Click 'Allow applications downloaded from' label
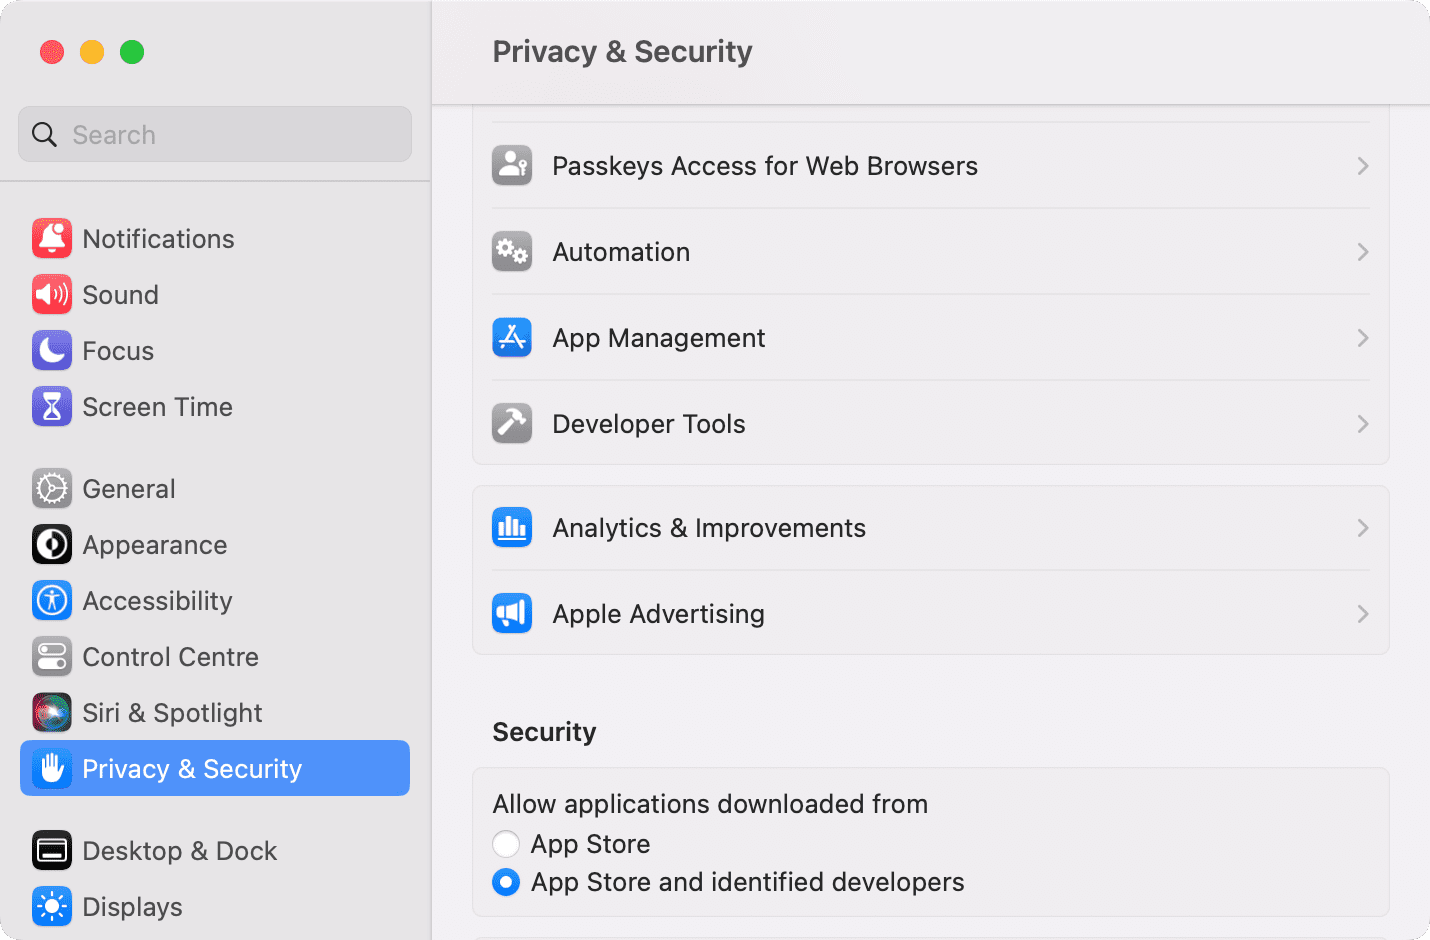 coord(710,804)
